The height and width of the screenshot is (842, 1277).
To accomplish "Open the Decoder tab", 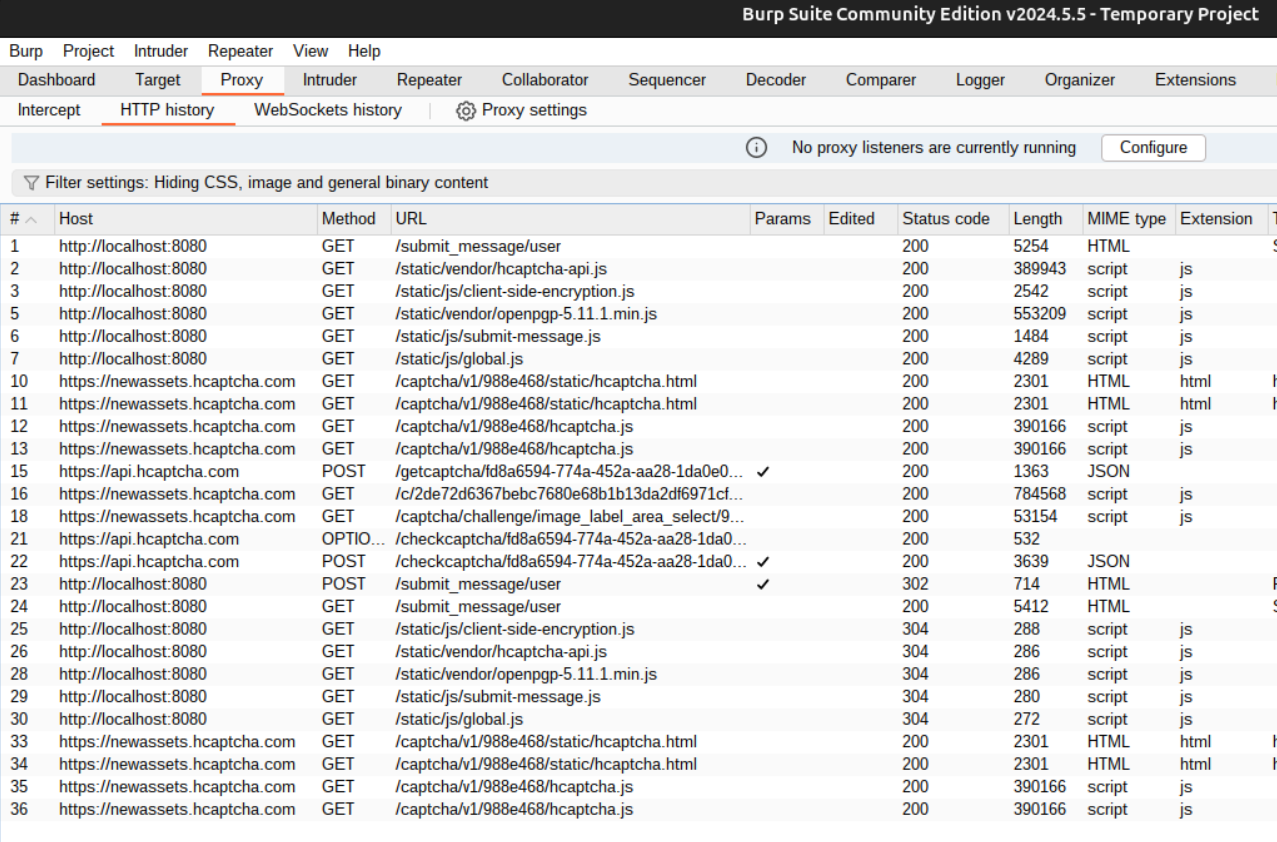I will pyautogui.click(x=776, y=80).
